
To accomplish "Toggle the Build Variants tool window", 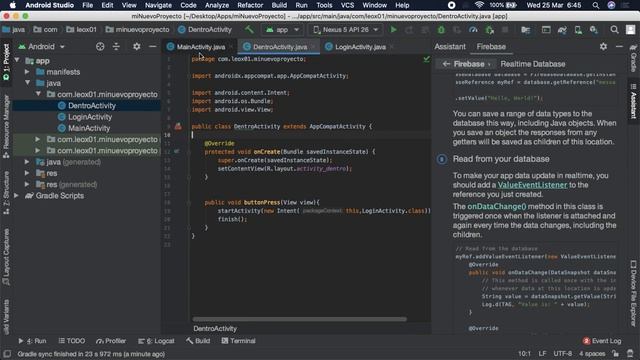I will (x=6, y=317).
